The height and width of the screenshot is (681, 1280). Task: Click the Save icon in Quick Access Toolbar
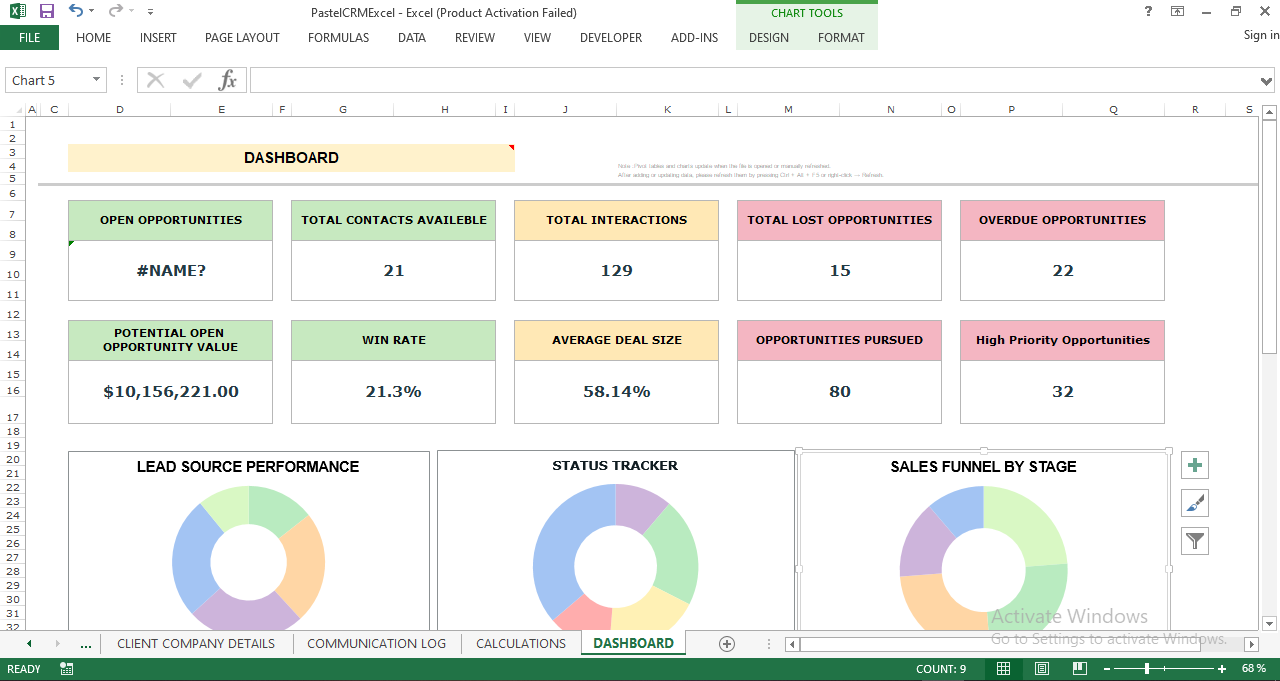click(47, 12)
